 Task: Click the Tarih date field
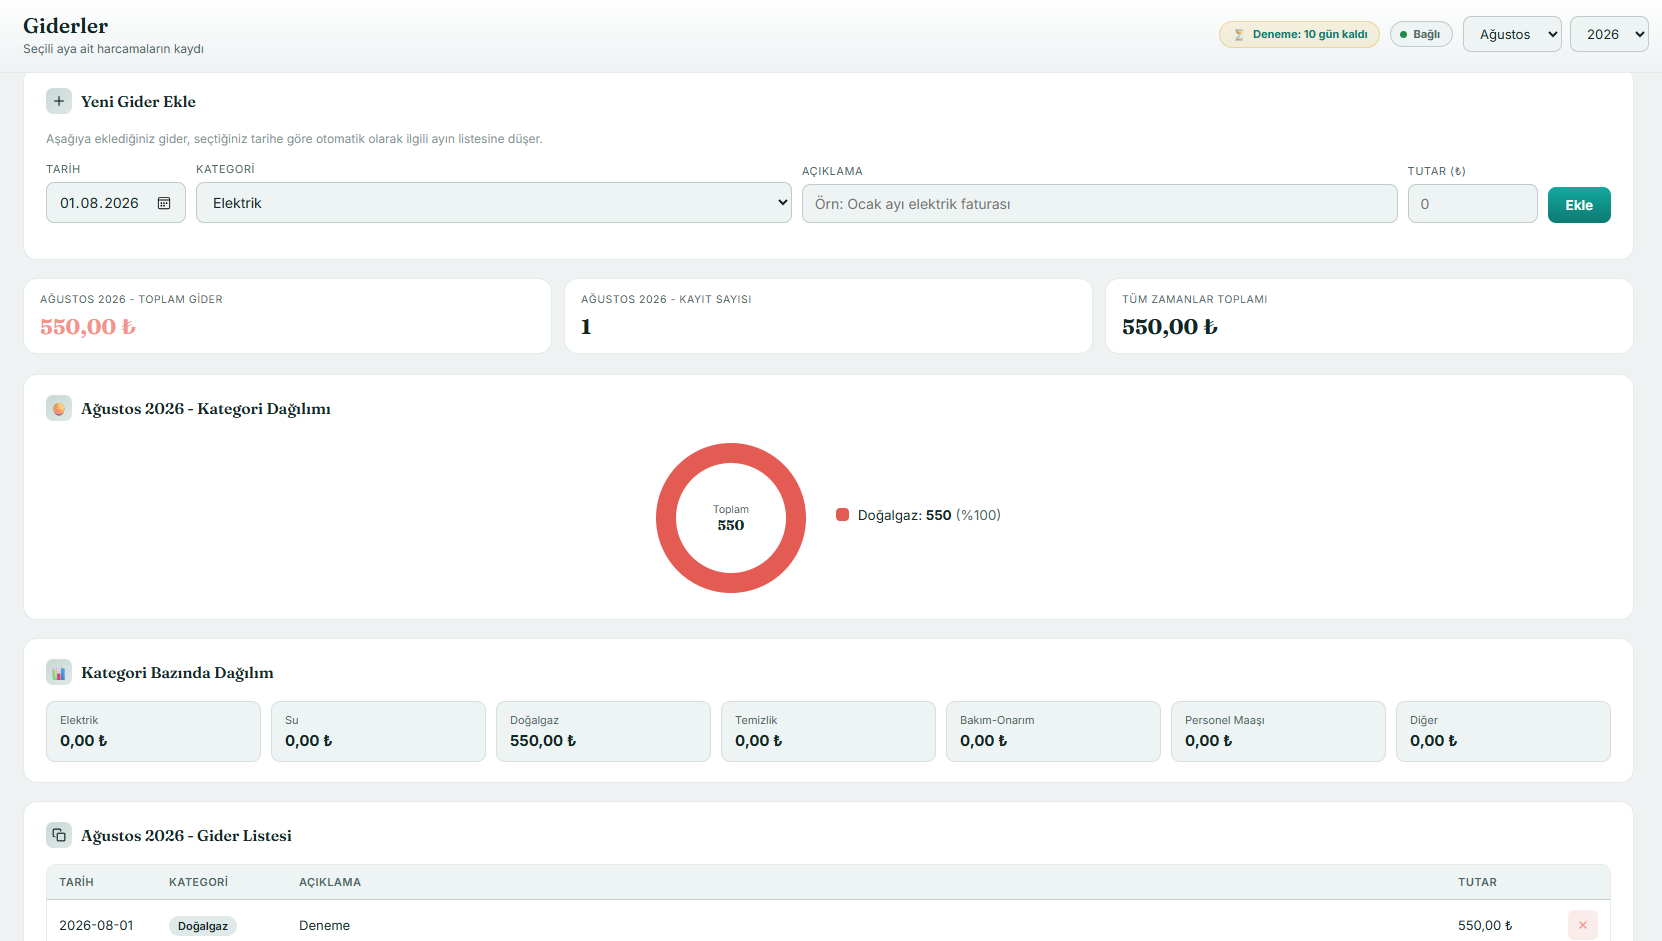[116, 203]
